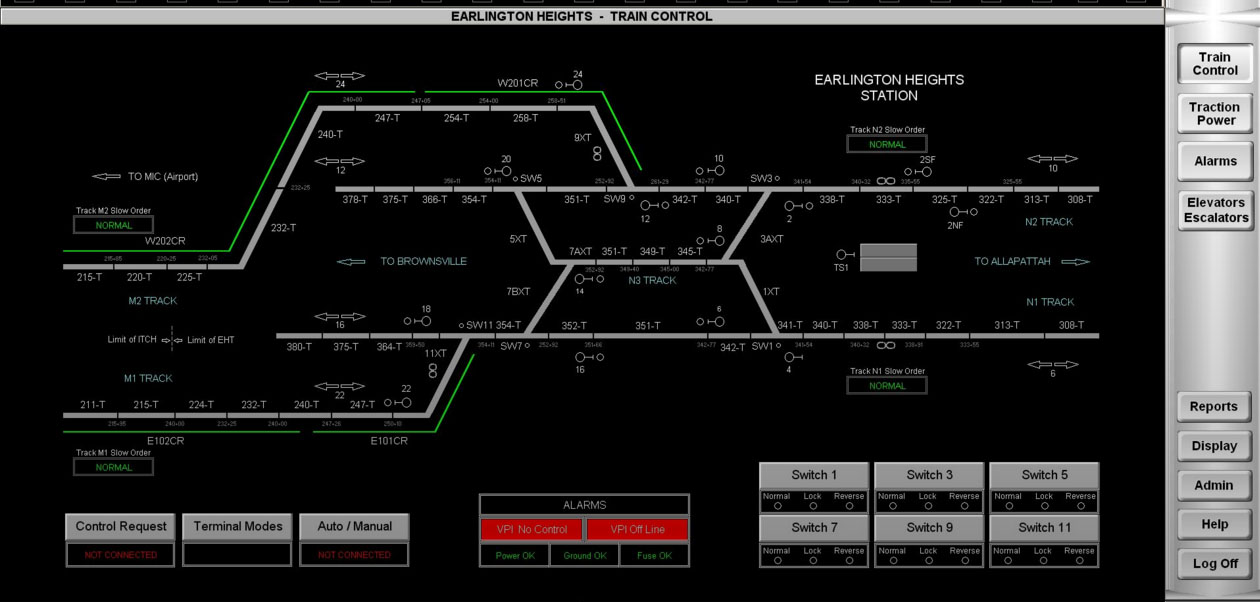Click the TO BROWNSVILLE direction arrow
The width and height of the screenshot is (1260, 602).
(x=351, y=262)
